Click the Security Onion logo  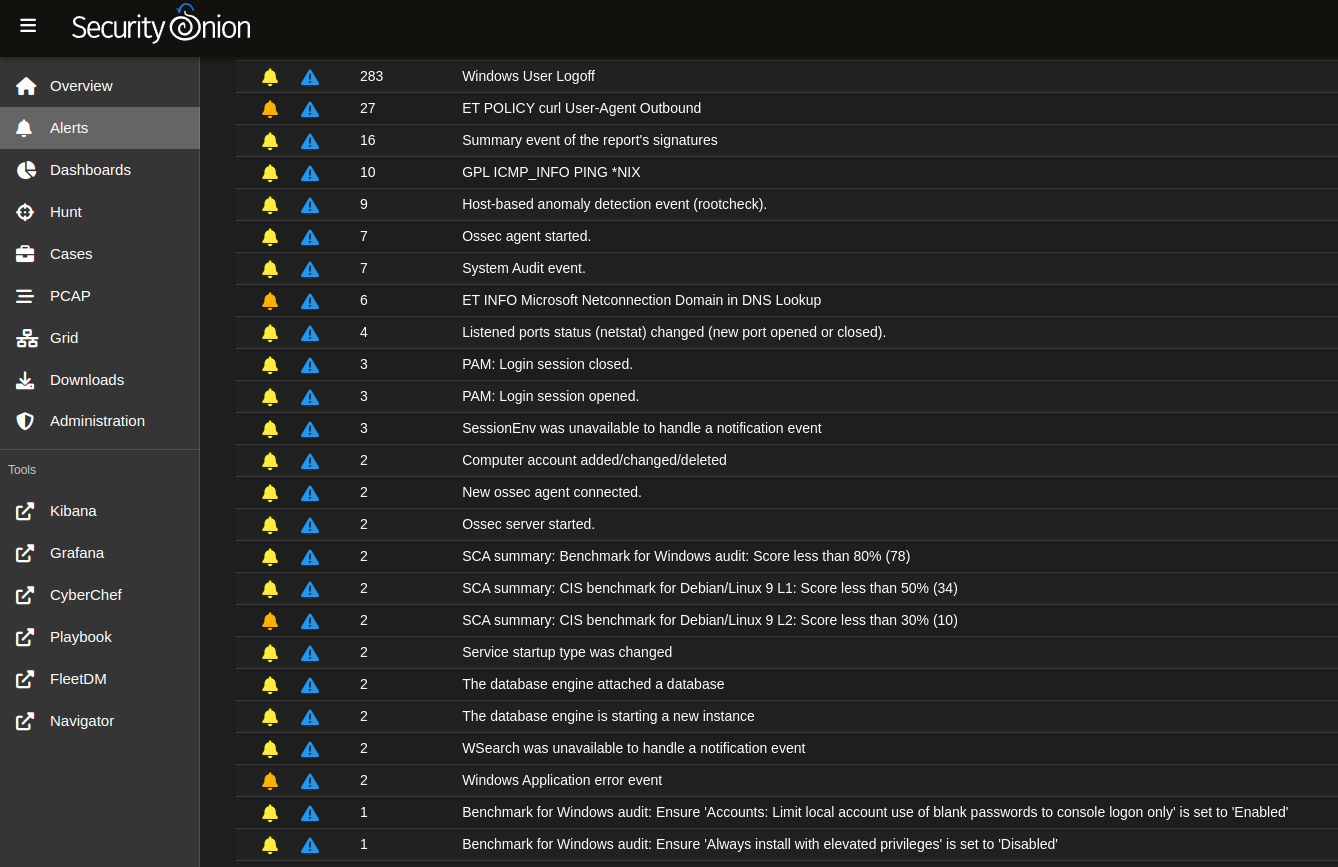tap(160, 25)
